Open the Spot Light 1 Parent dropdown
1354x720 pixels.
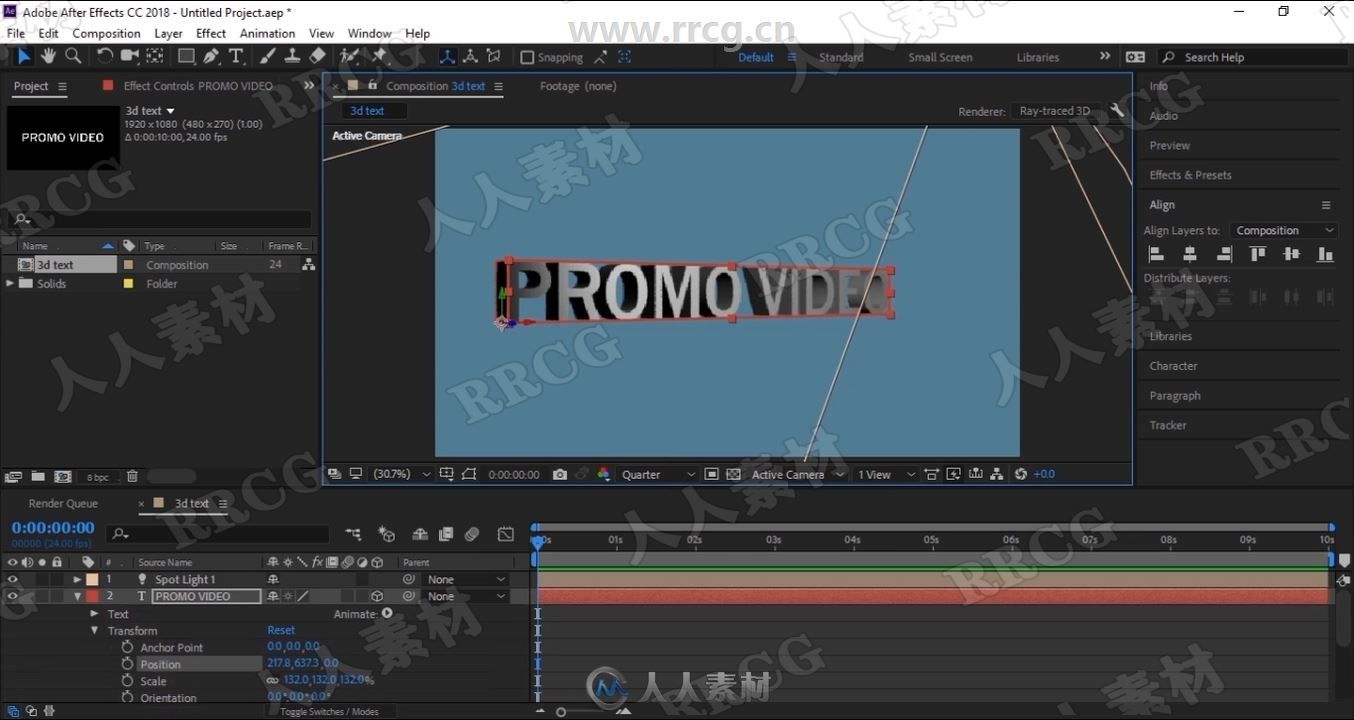point(467,579)
